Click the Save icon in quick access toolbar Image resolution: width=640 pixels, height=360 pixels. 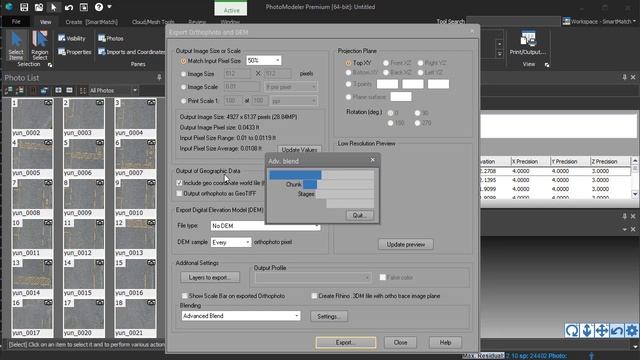[x=24, y=7]
